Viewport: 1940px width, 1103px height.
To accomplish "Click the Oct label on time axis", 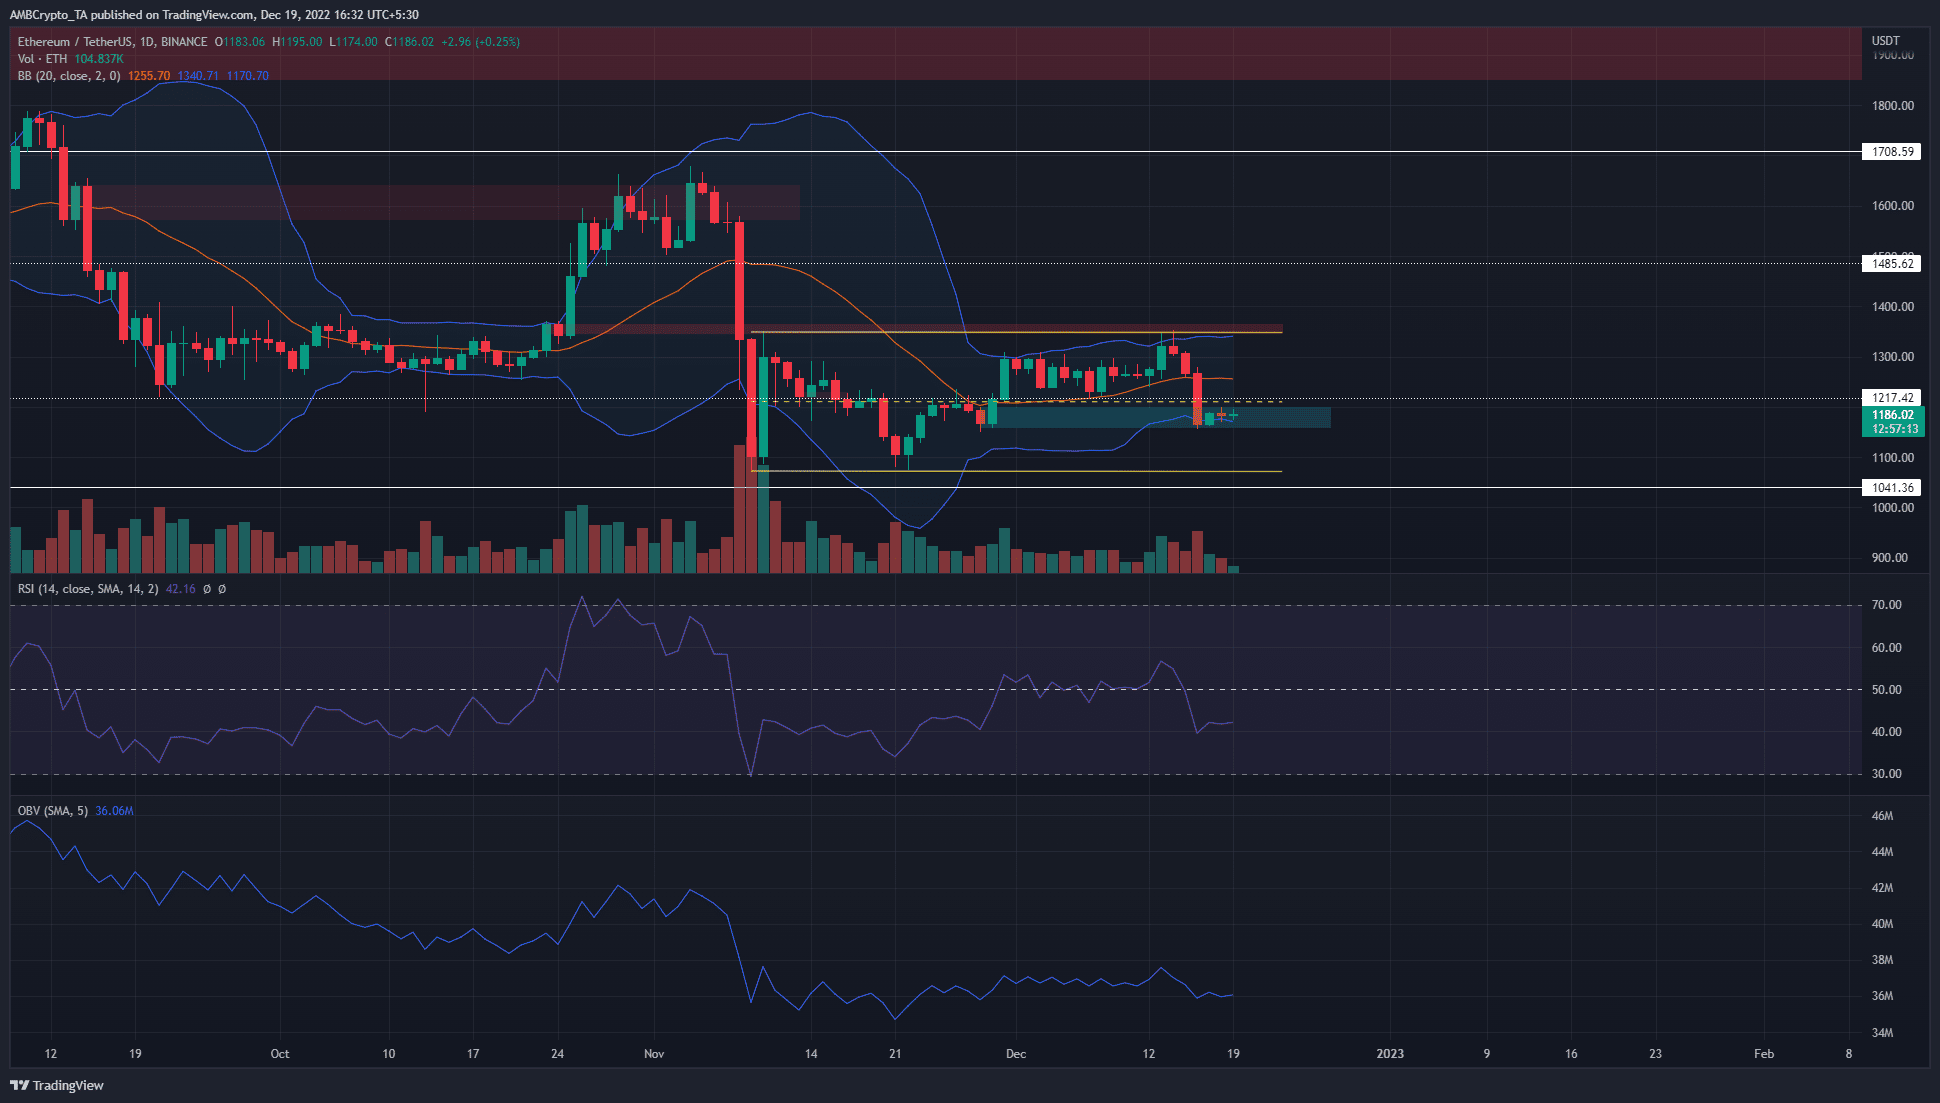I will pyautogui.click(x=280, y=1054).
